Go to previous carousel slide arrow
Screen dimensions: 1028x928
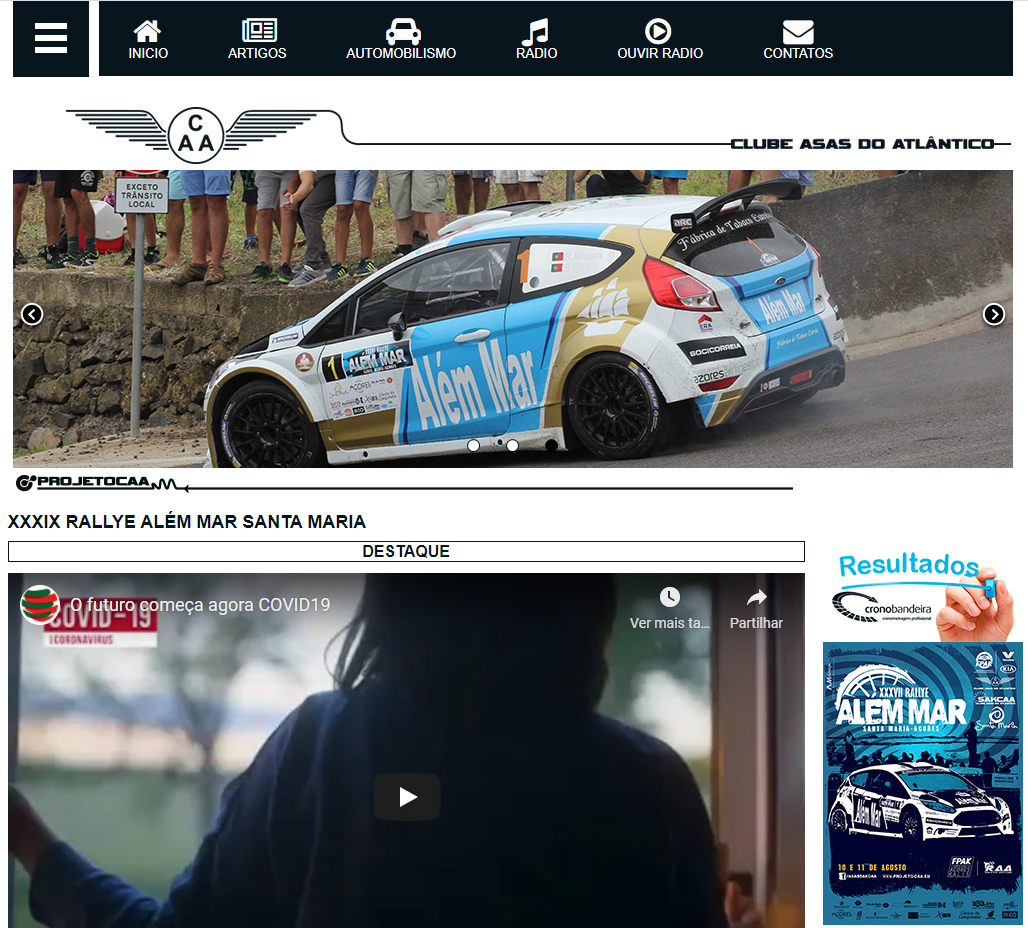point(32,315)
